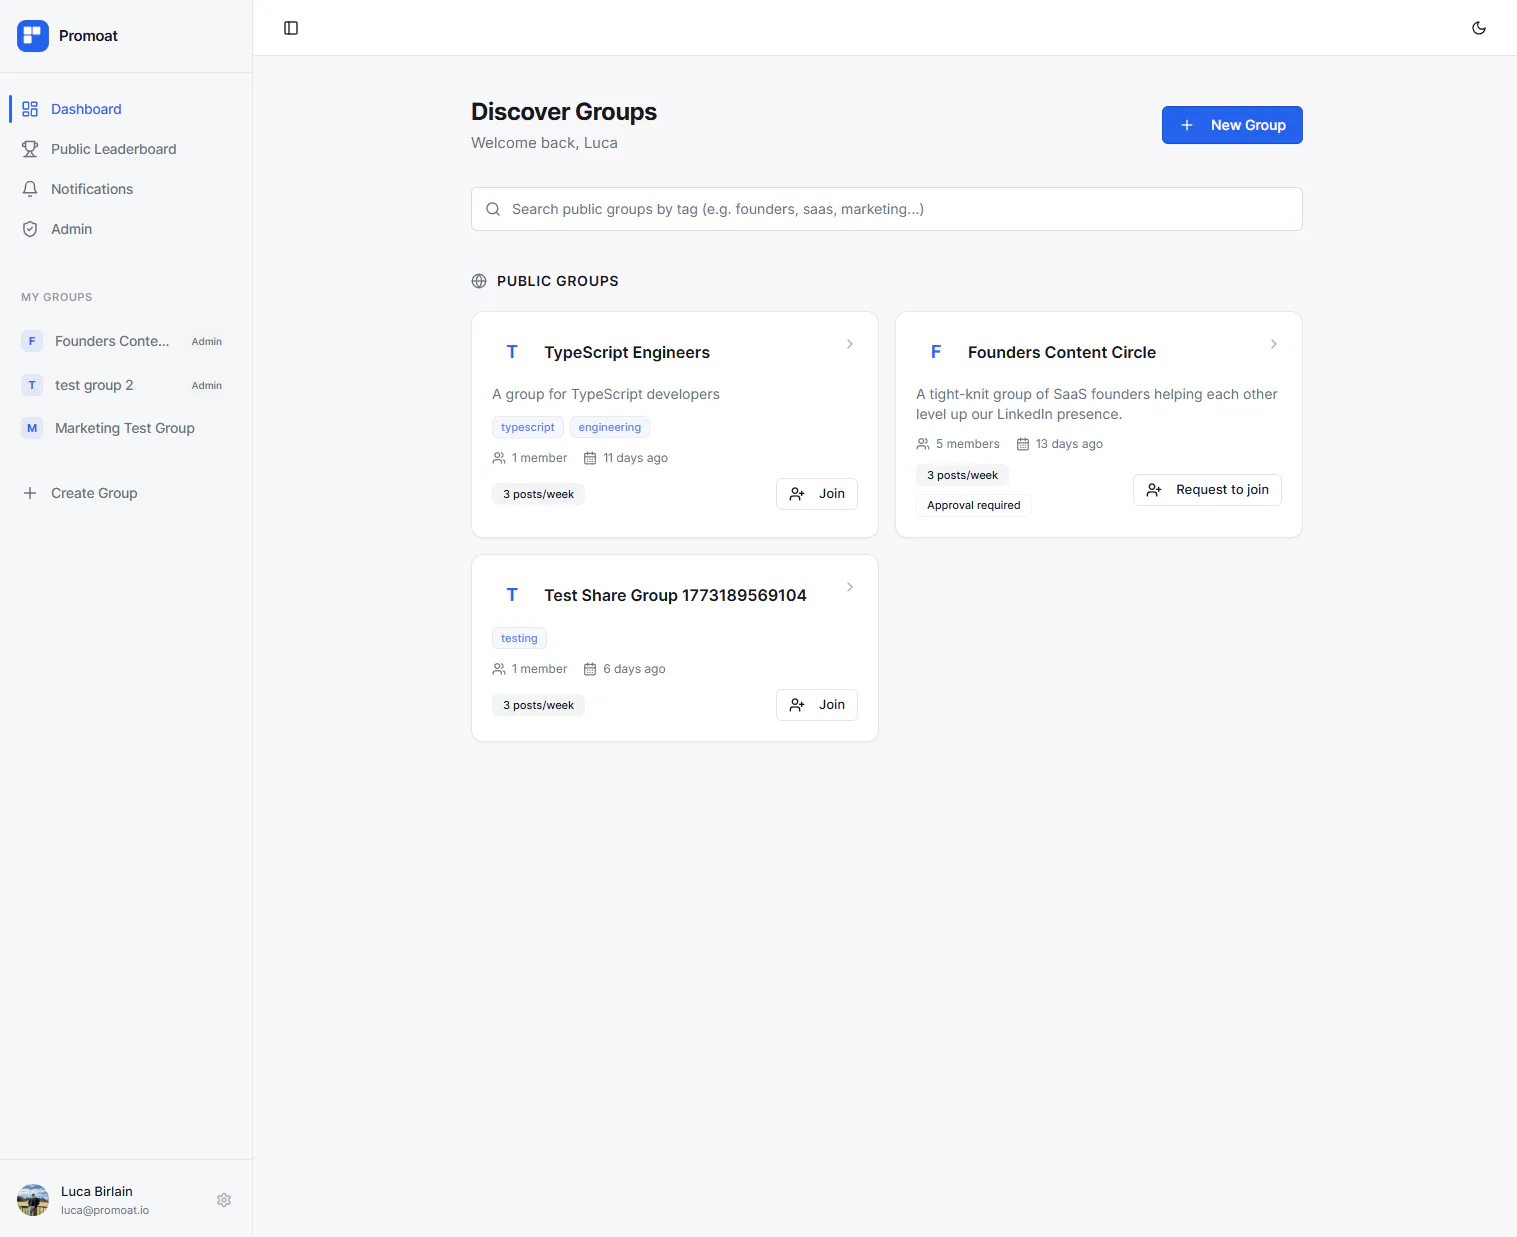Image resolution: width=1517 pixels, height=1237 pixels.
Task: Switch to dark mode with moon icon
Action: coord(1479,28)
